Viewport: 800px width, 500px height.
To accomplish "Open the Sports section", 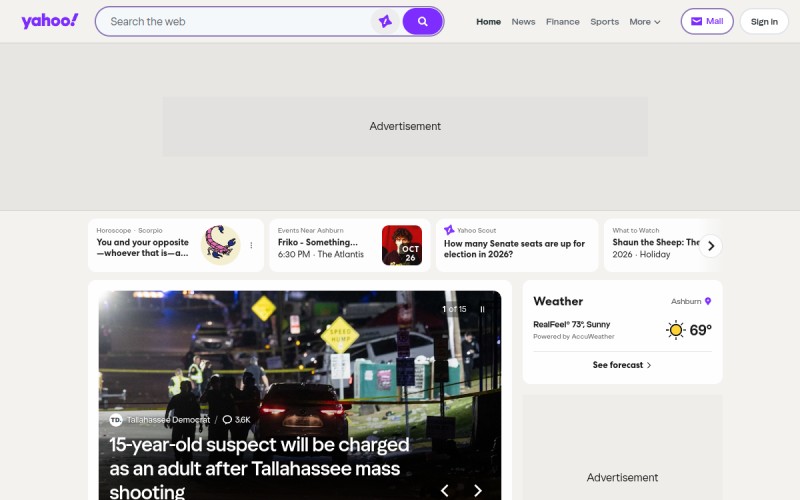I will 605,22.
